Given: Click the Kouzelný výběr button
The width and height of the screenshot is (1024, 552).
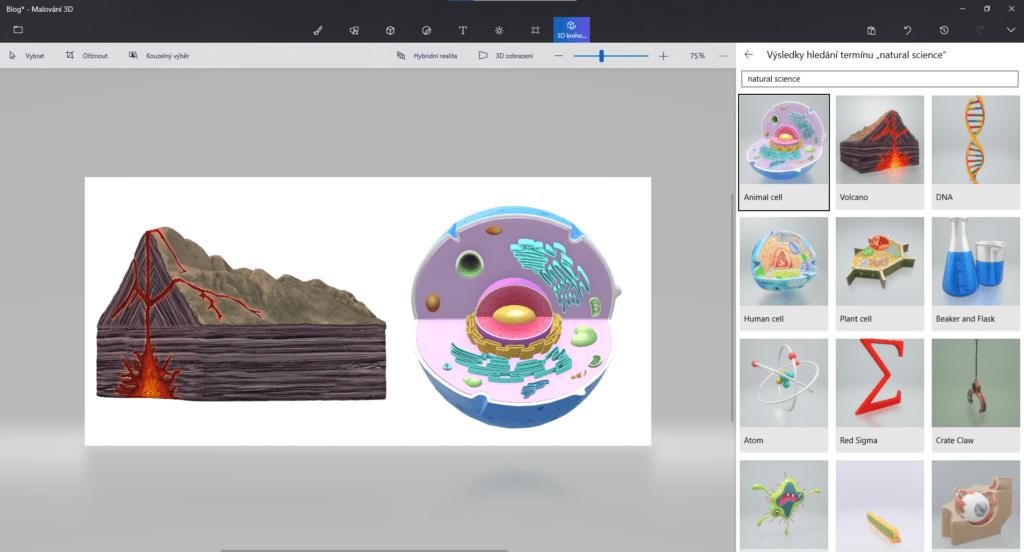Looking at the screenshot, I should tap(159, 56).
